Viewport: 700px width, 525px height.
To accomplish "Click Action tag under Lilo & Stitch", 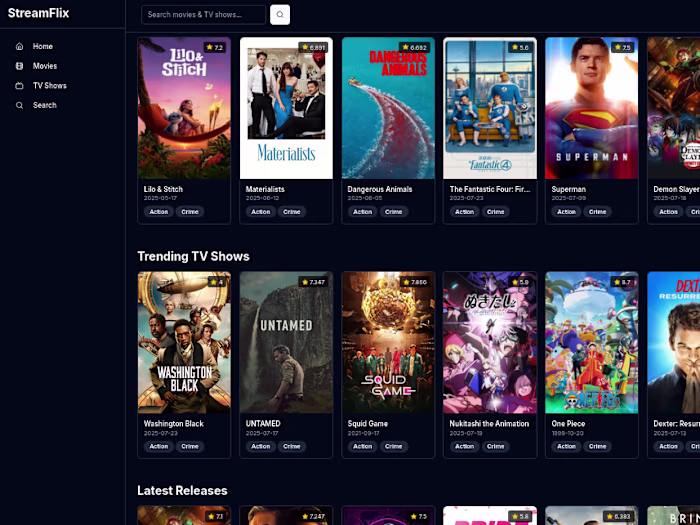I will (x=158, y=212).
